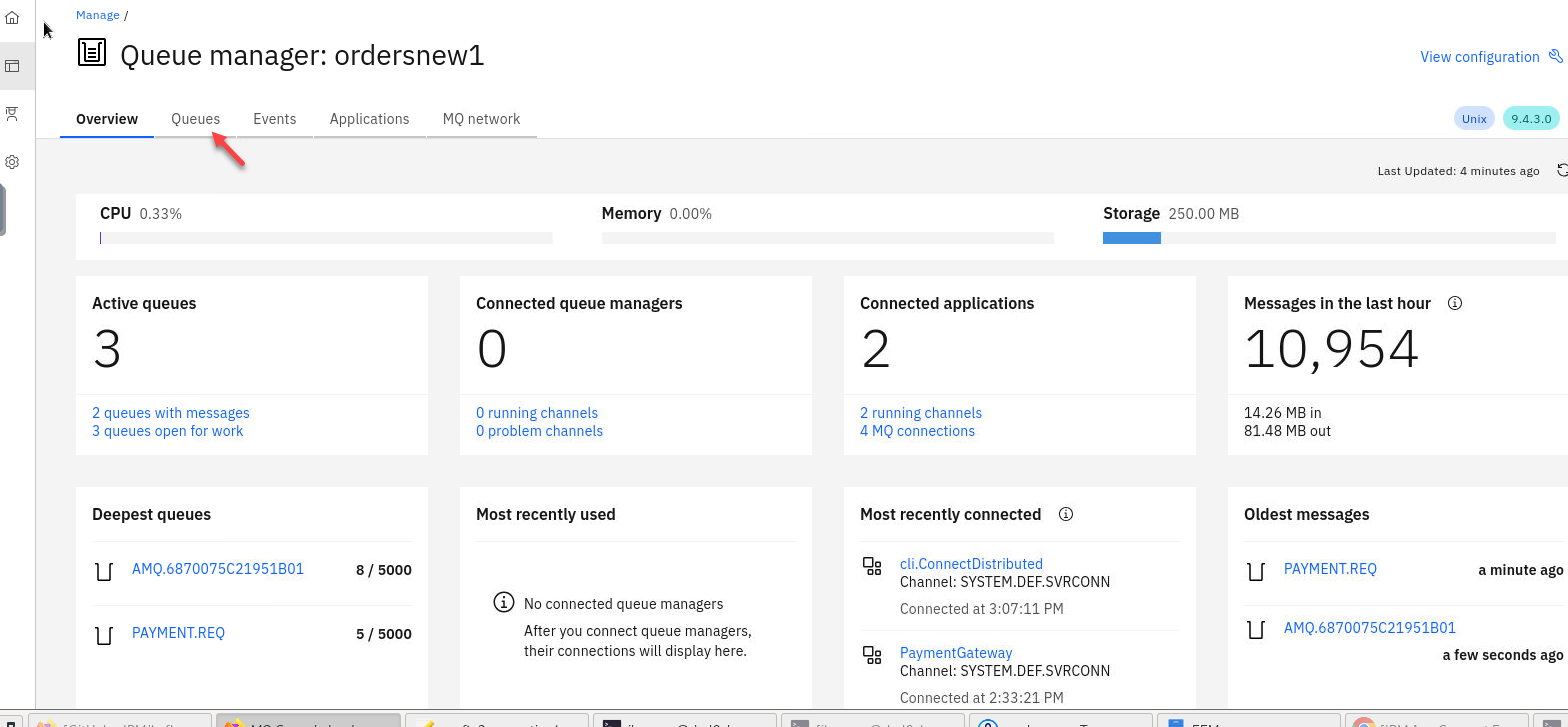Click the refresh icon beside Last Updated
The width and height of the screenshot is (1568, 727).
(x=1562, y=171)
